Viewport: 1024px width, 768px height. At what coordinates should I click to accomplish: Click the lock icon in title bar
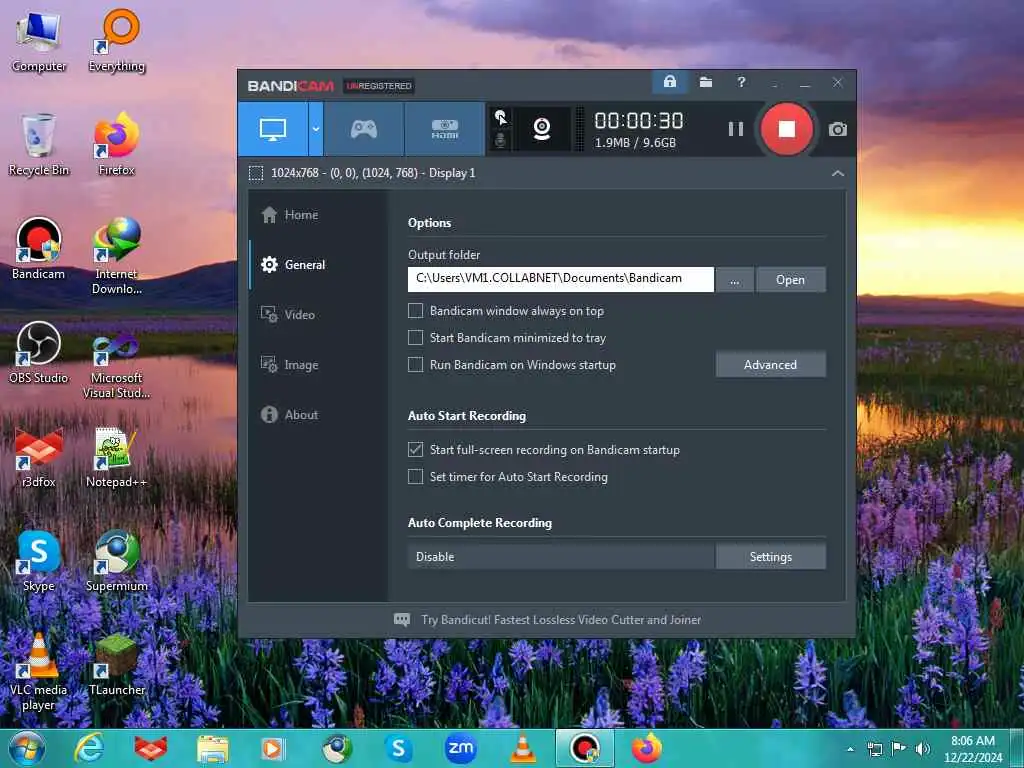pyautogui.click(x=669, y=82)
